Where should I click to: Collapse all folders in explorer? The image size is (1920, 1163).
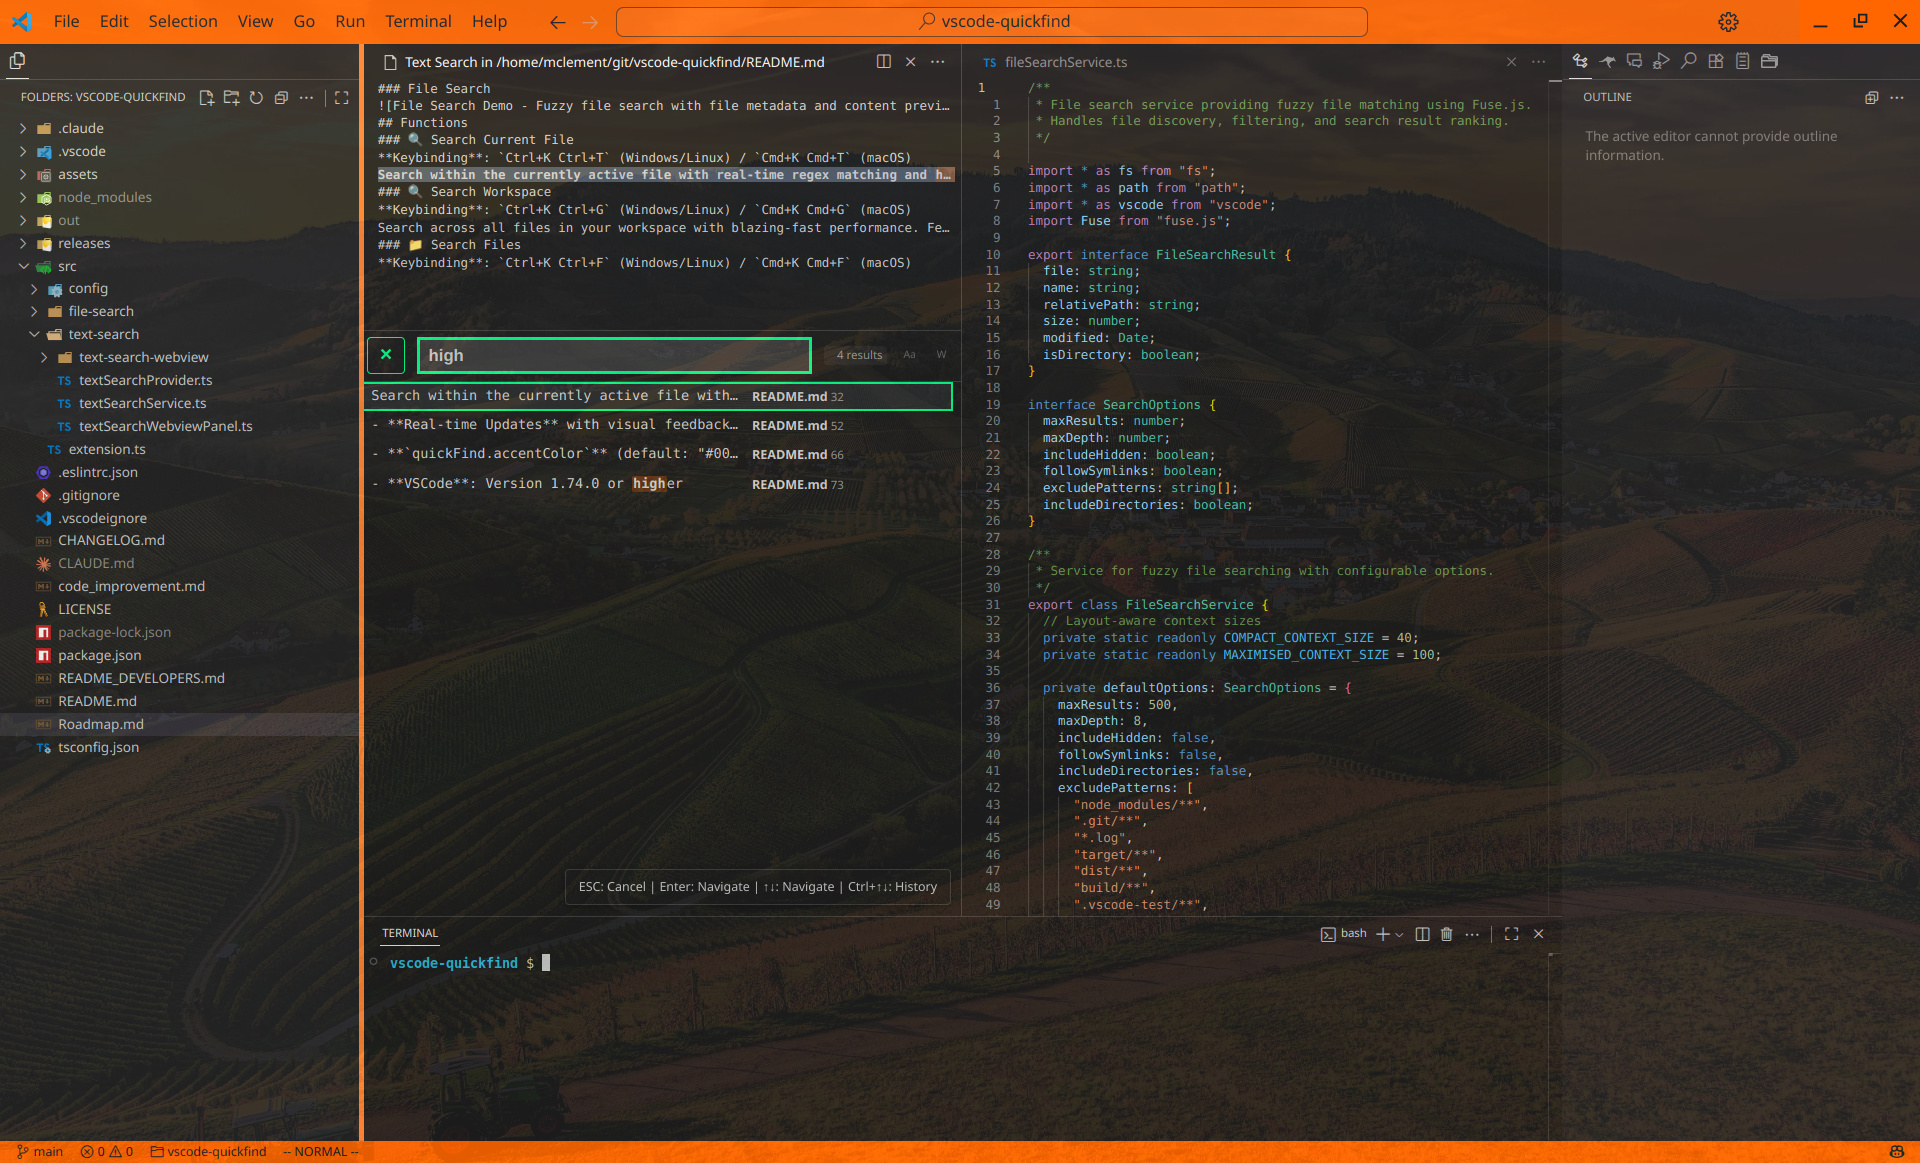(x=281, y=97)
